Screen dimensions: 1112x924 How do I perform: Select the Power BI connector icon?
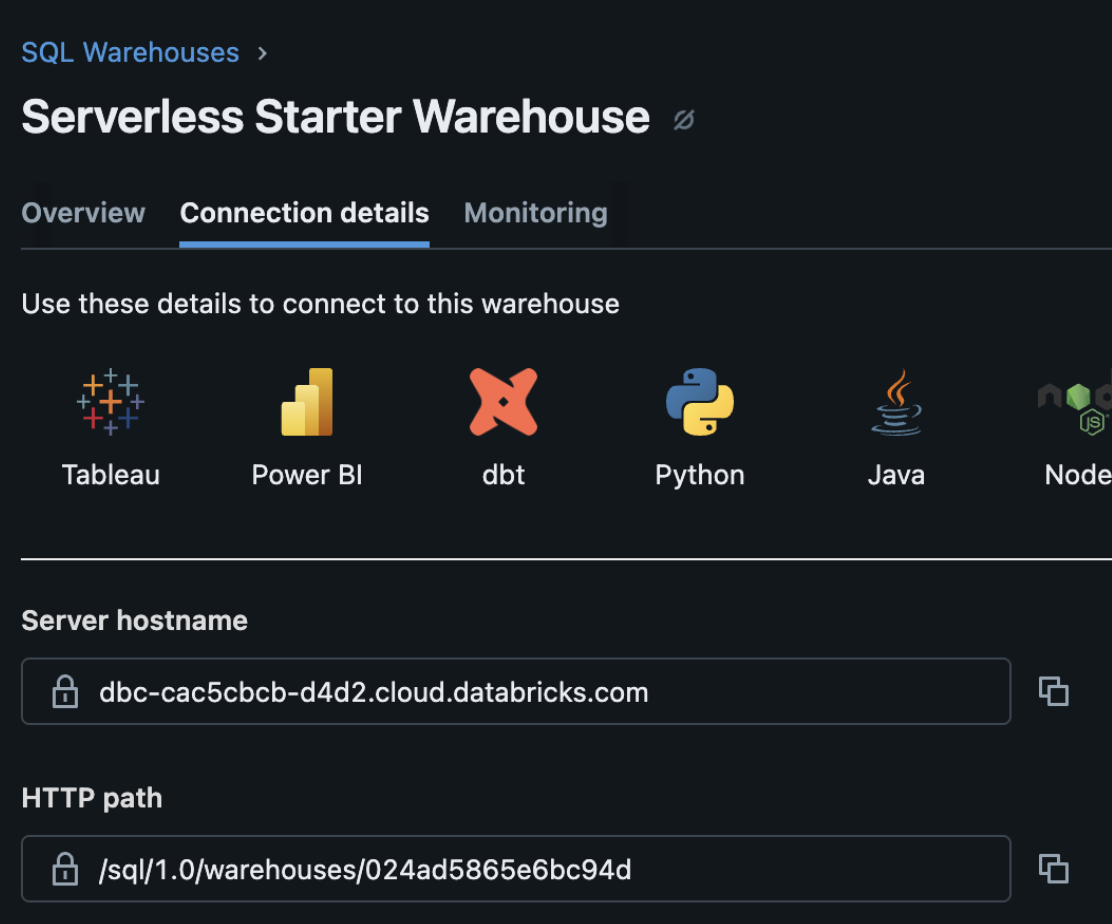click(x=306, y=402)
